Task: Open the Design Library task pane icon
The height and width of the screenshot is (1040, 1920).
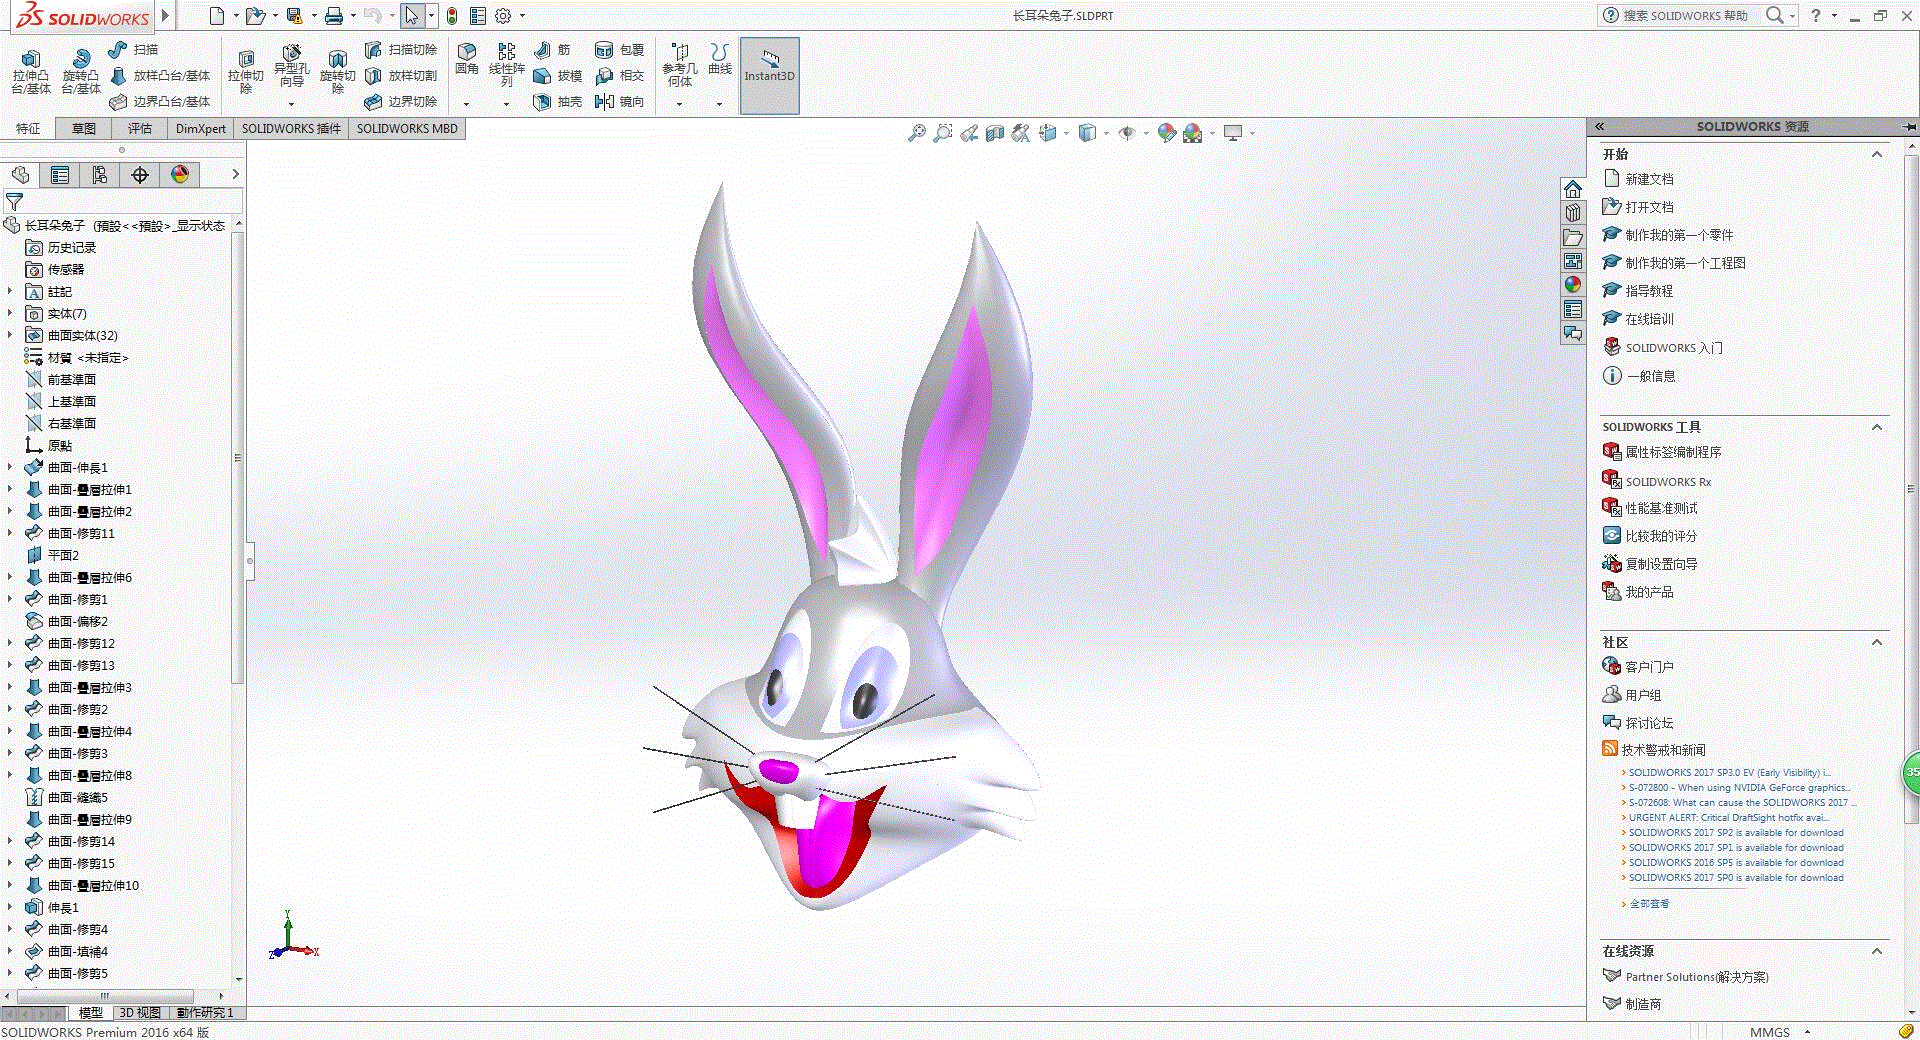Action: (x=1573, y=213)
